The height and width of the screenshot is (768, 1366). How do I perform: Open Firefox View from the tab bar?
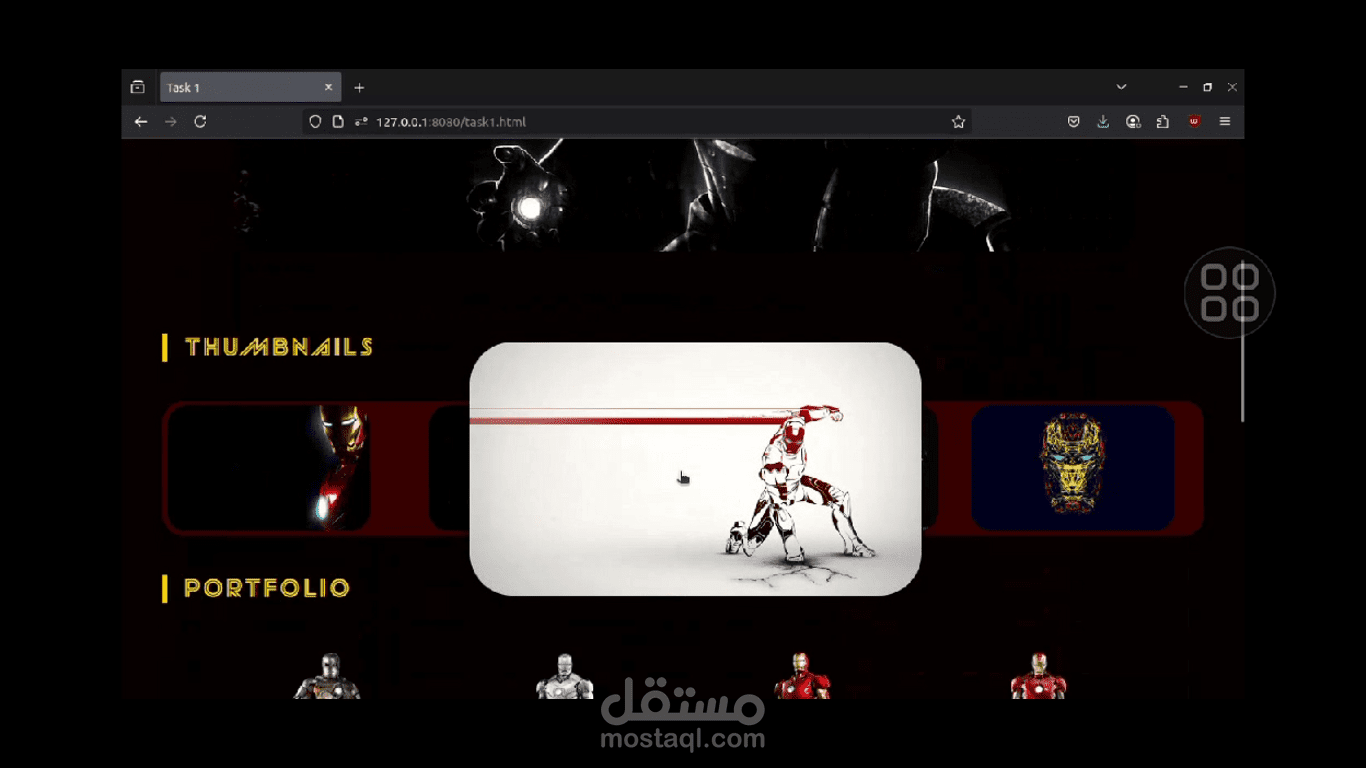coord(138,87)
